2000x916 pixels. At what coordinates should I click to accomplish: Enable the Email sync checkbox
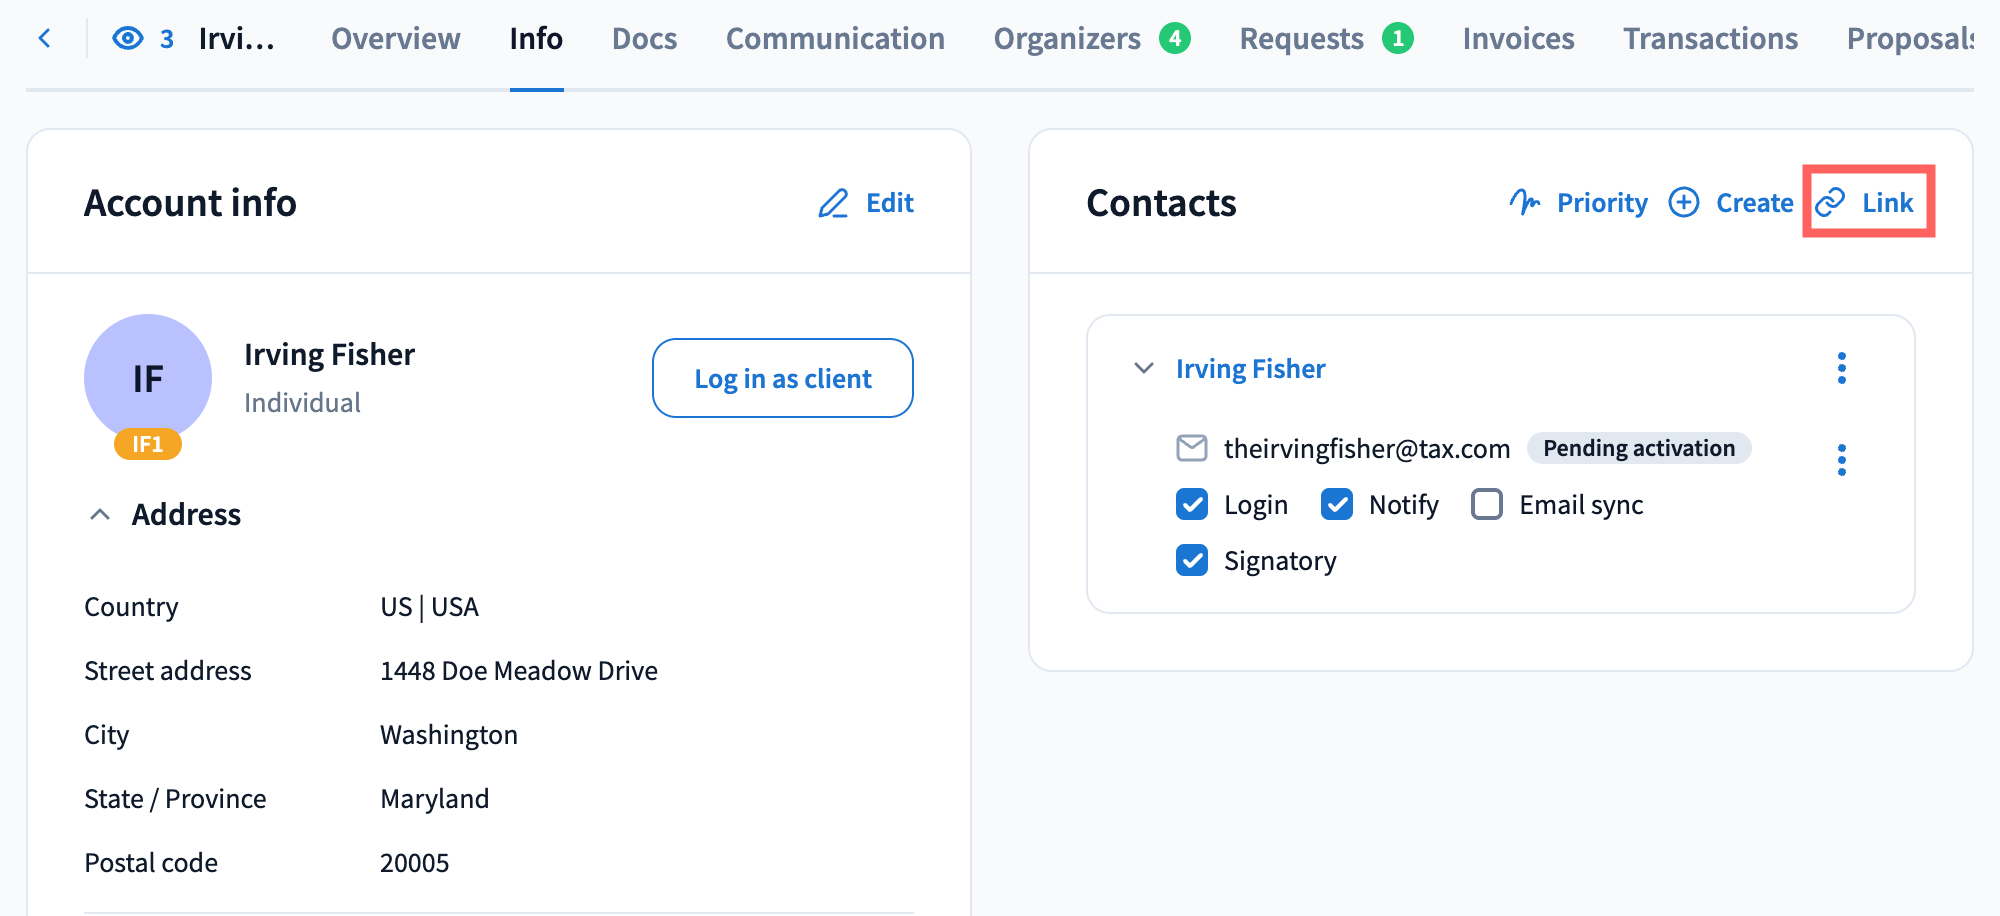[1487, 505]
